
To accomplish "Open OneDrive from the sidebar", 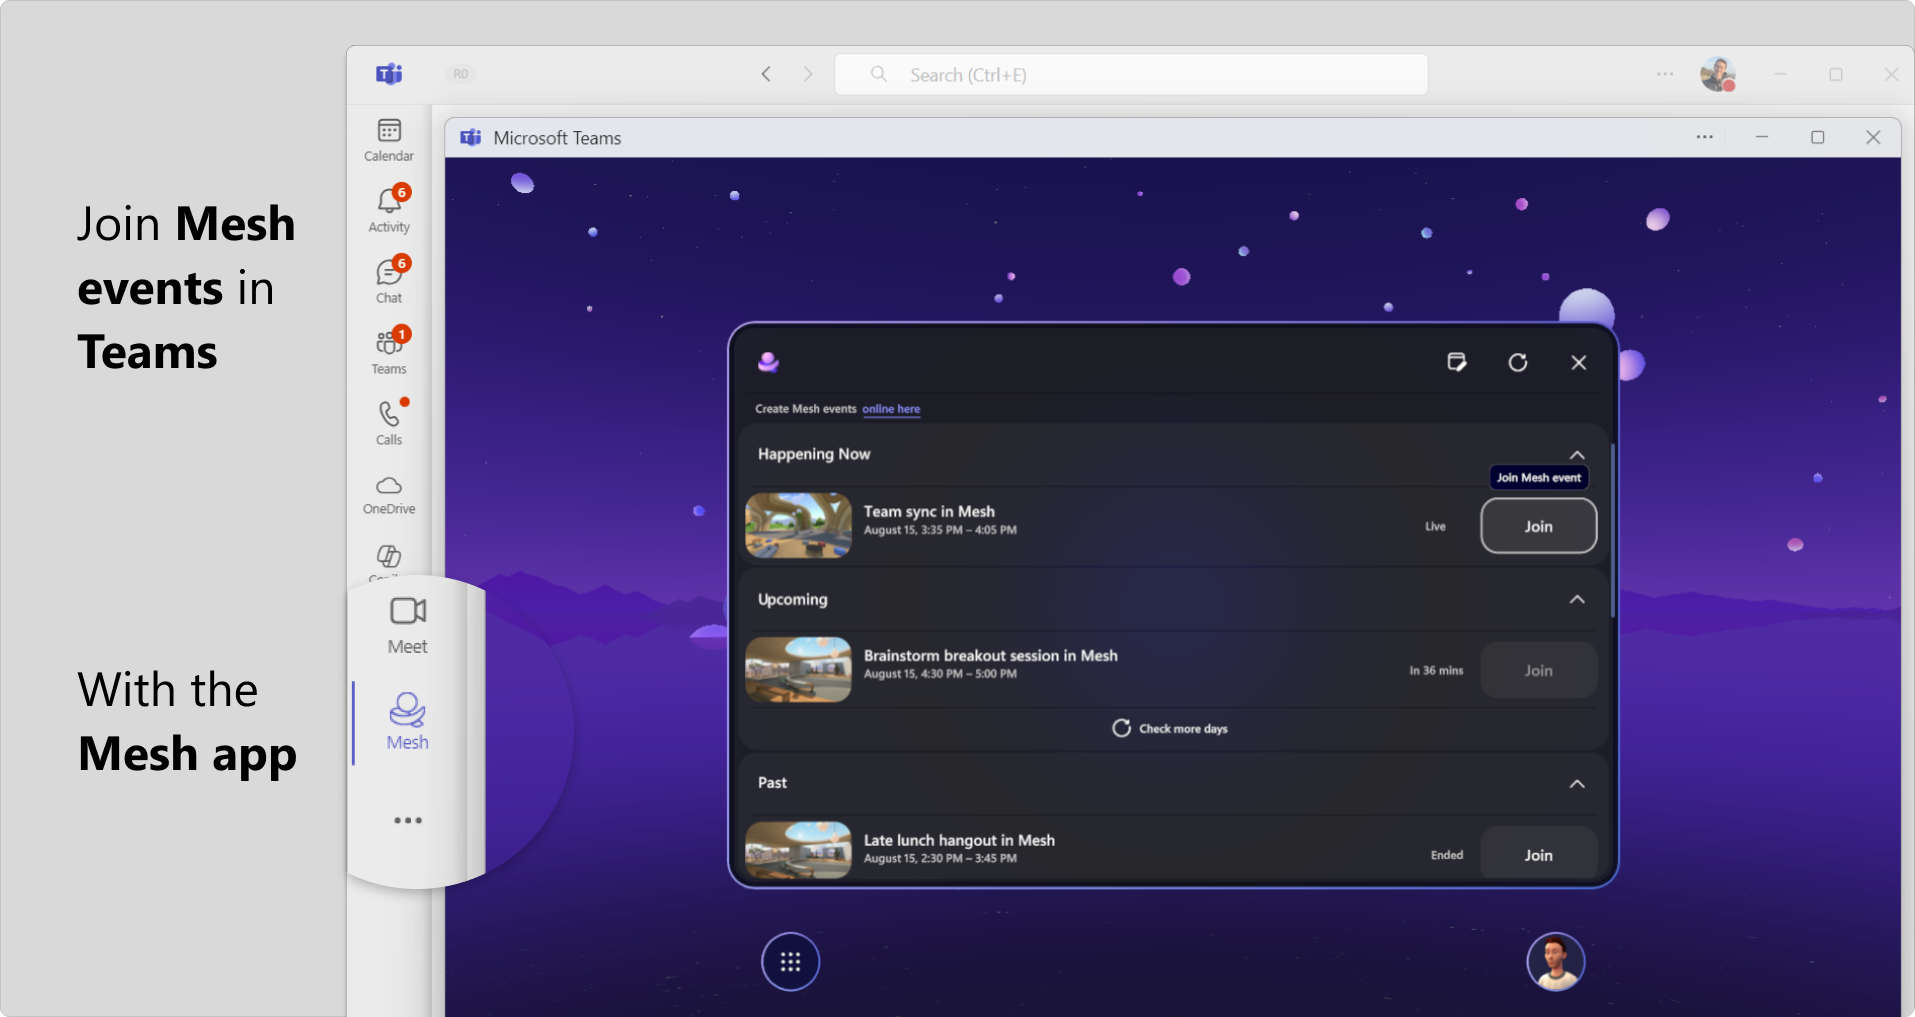I will (388, 492).
